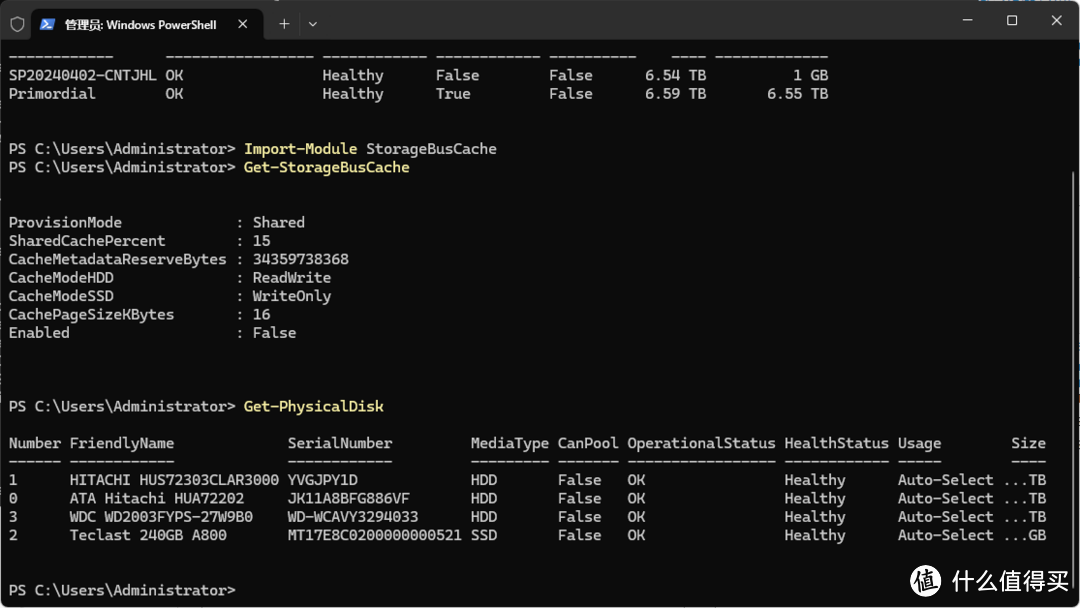Click the HDD media type of HITACHI HUS72303CLAR3000
1080x608 pixels.
point(484,480)
